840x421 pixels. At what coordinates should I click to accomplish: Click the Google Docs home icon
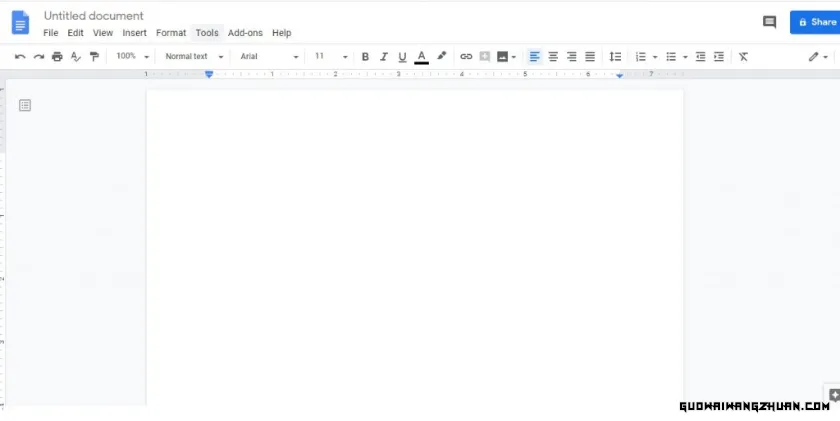click(20, 22)
